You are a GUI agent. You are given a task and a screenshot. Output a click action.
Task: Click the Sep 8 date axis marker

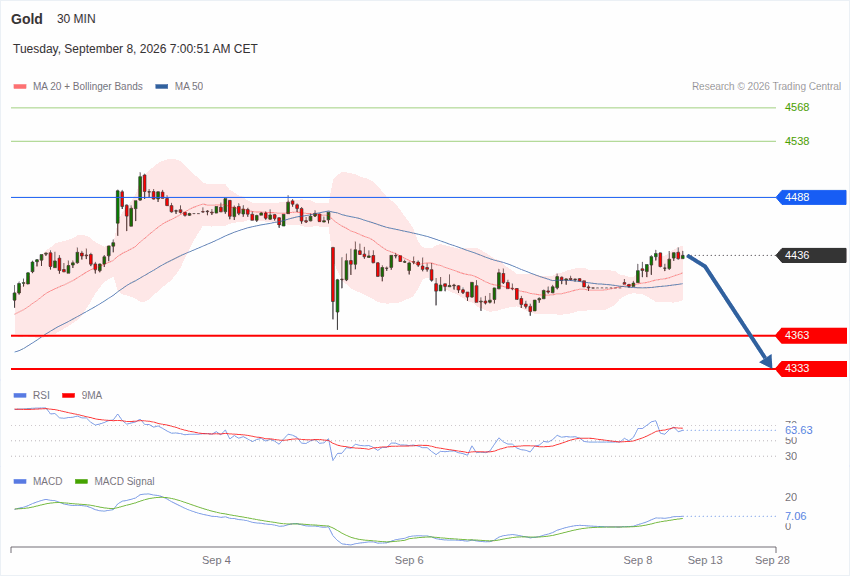coord(638,560)
